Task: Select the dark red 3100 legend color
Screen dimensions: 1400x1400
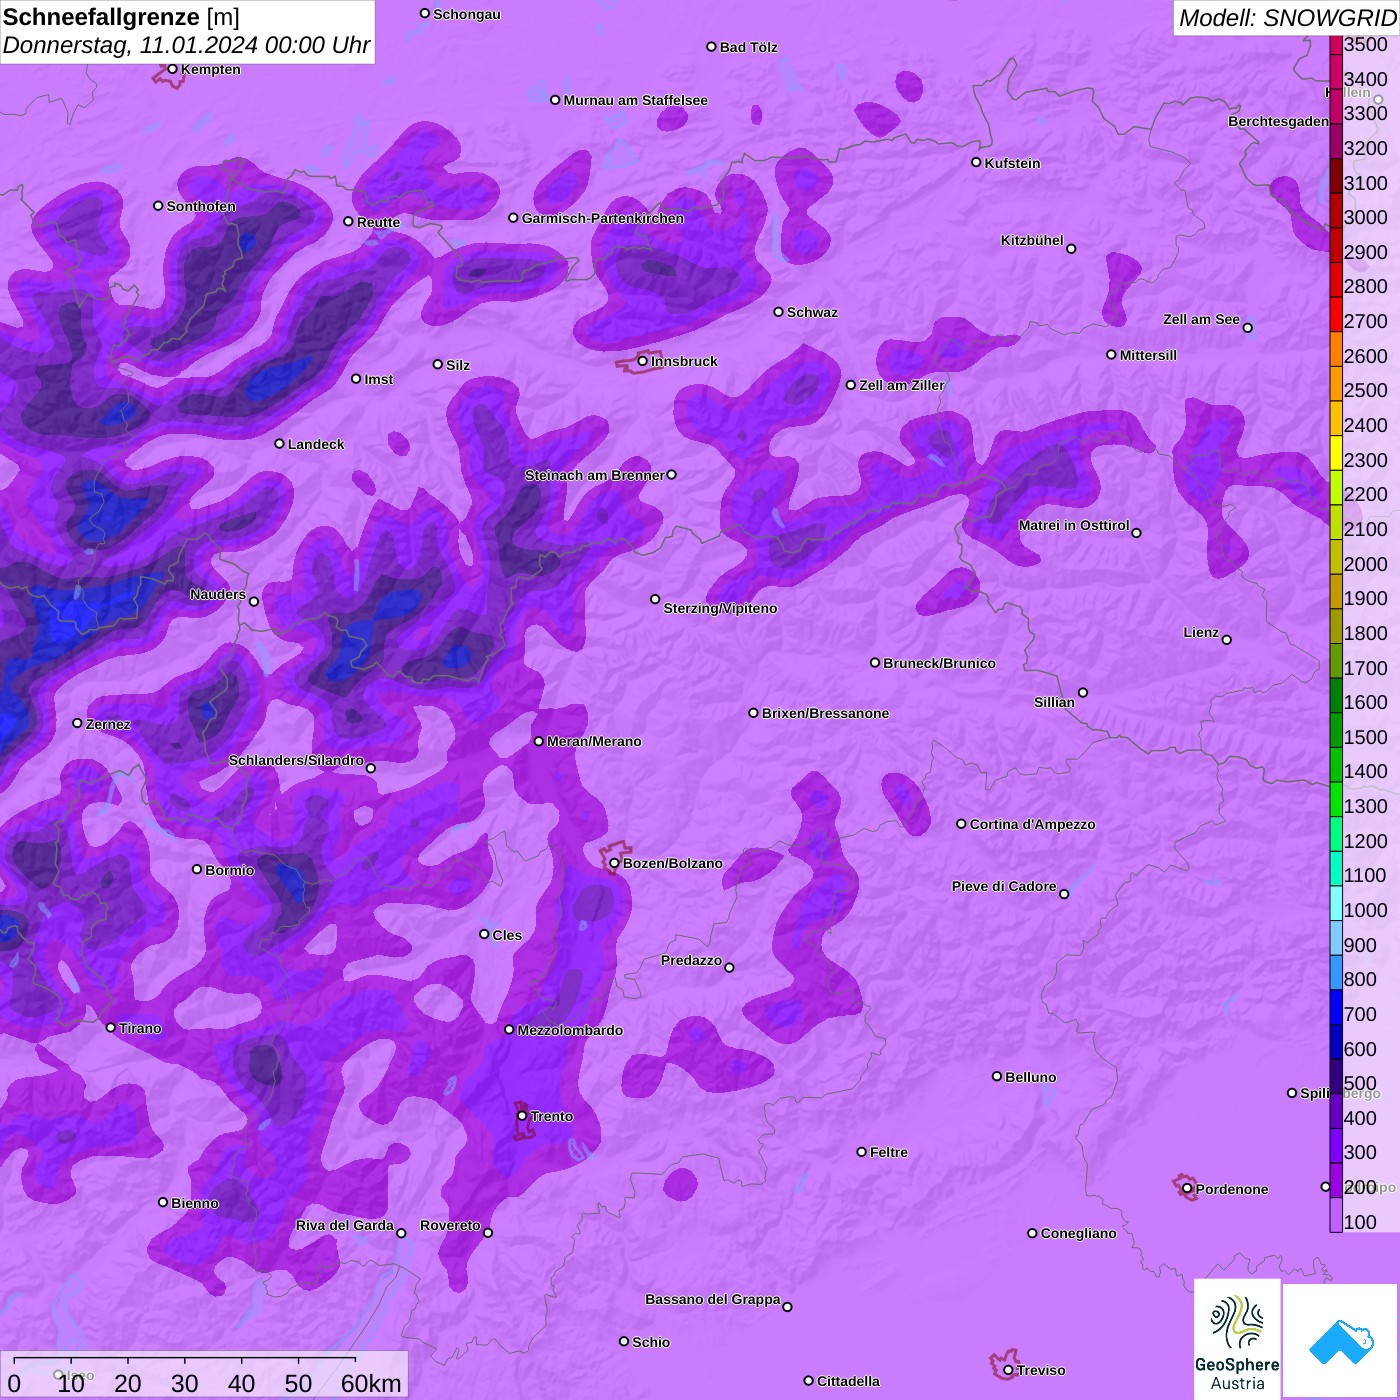Action: pyautogui.click(x=1336, y=175)
